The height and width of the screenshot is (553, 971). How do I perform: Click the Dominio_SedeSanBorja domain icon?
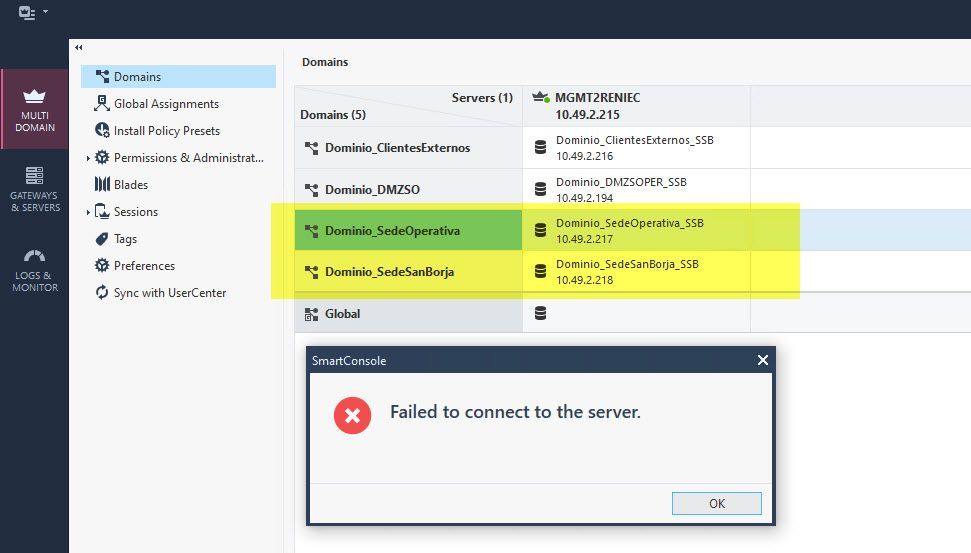point(311,272)
